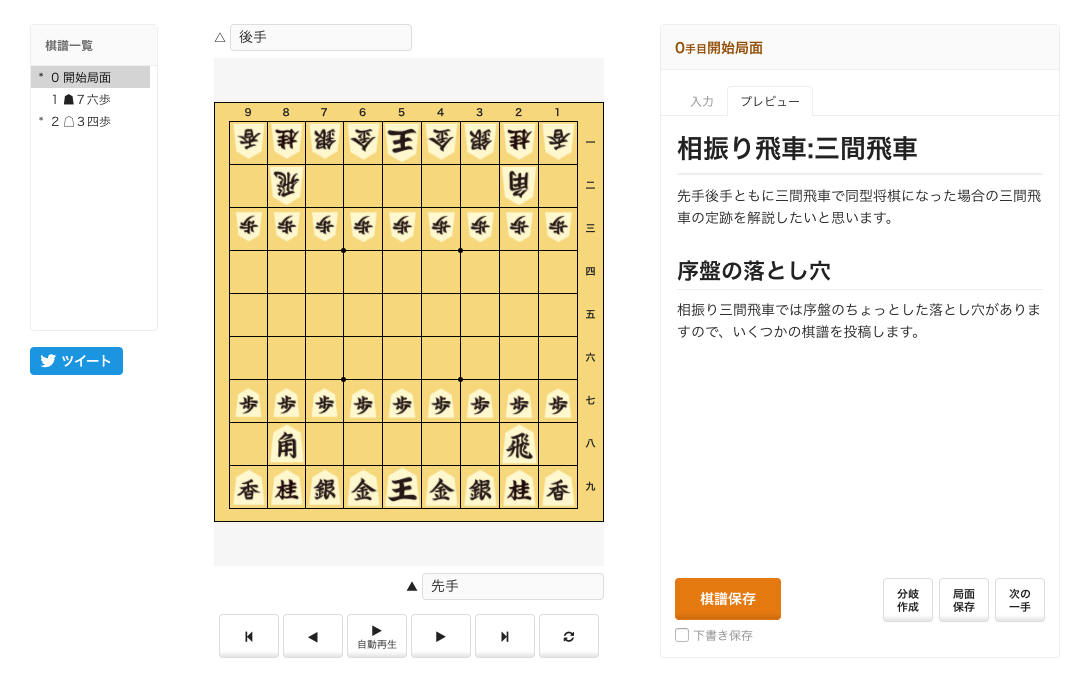Click the 分岐作成 button
The image size is (1090, 690).
[x=908, y=600]
